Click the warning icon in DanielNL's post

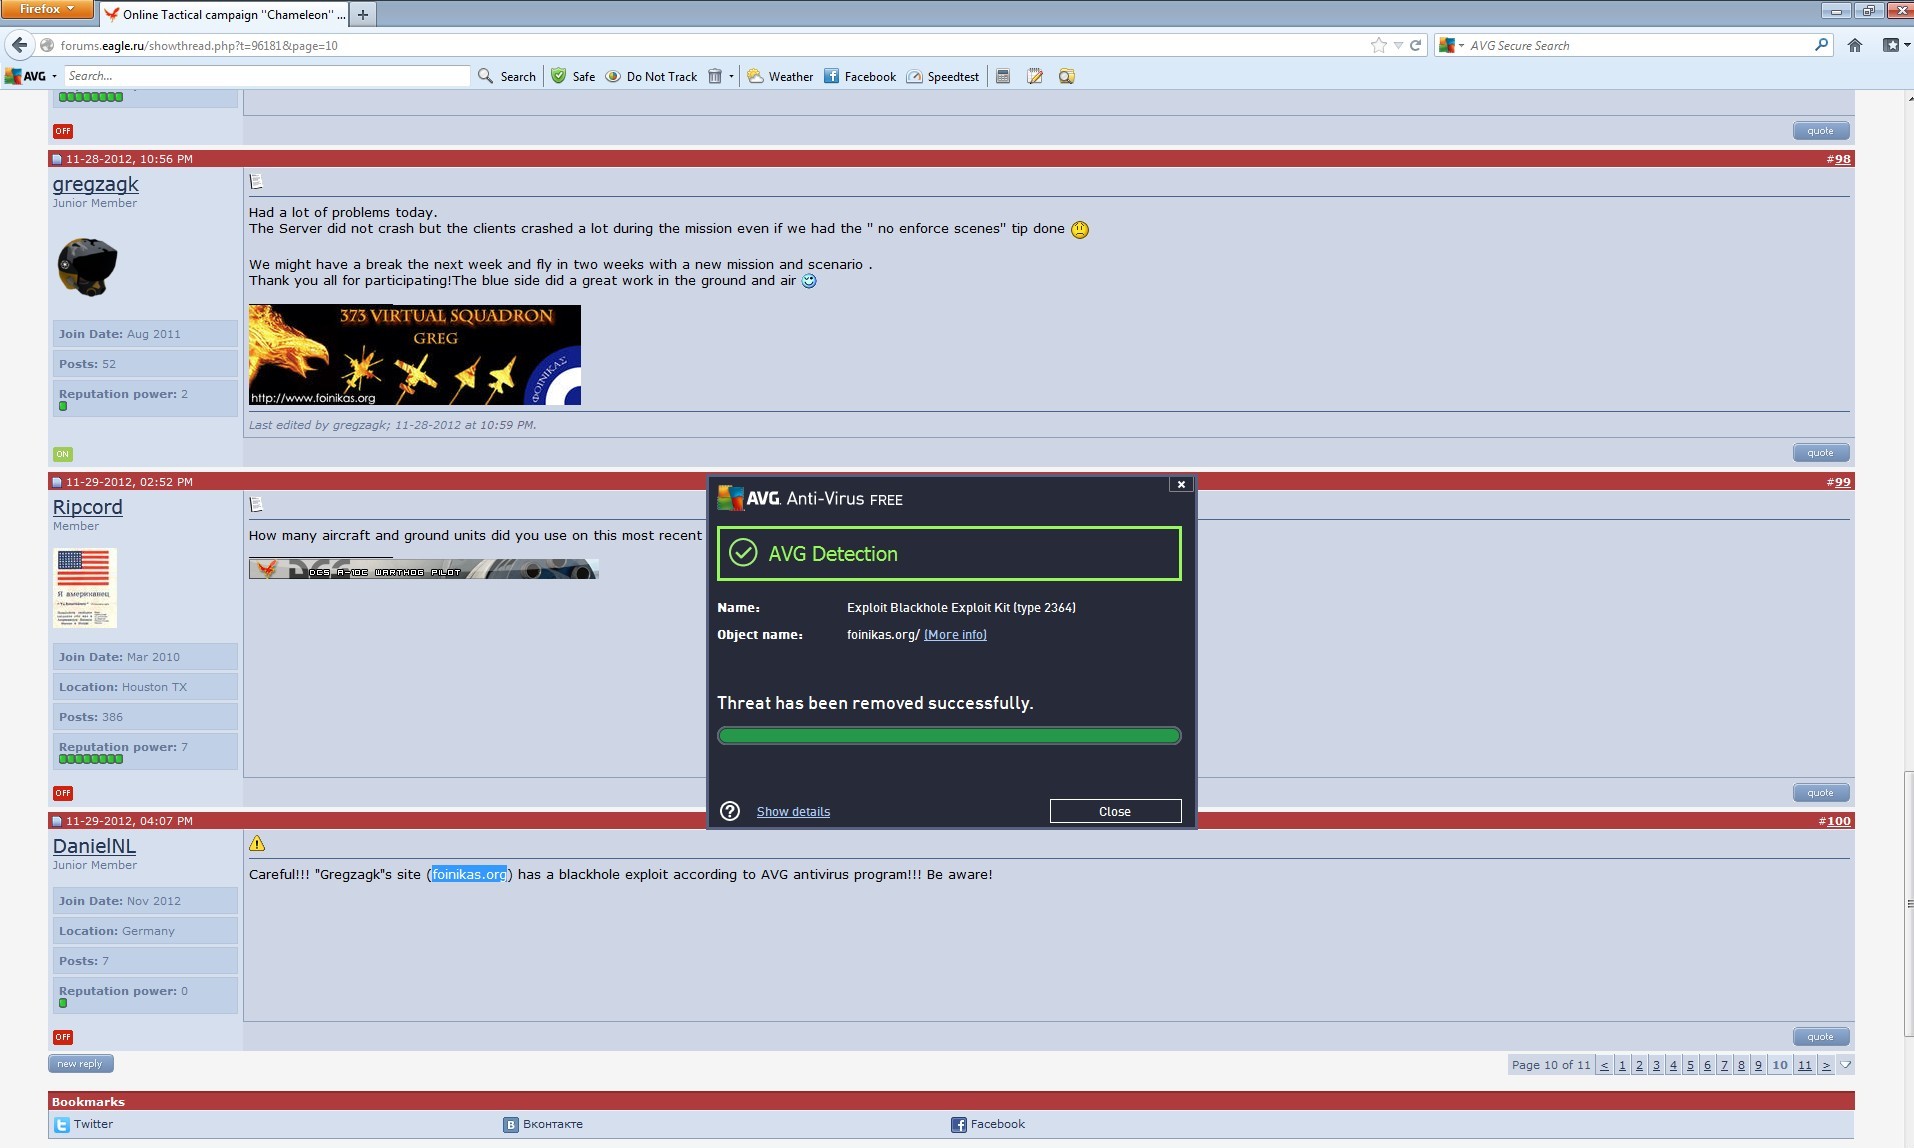[x=257, y=843]
